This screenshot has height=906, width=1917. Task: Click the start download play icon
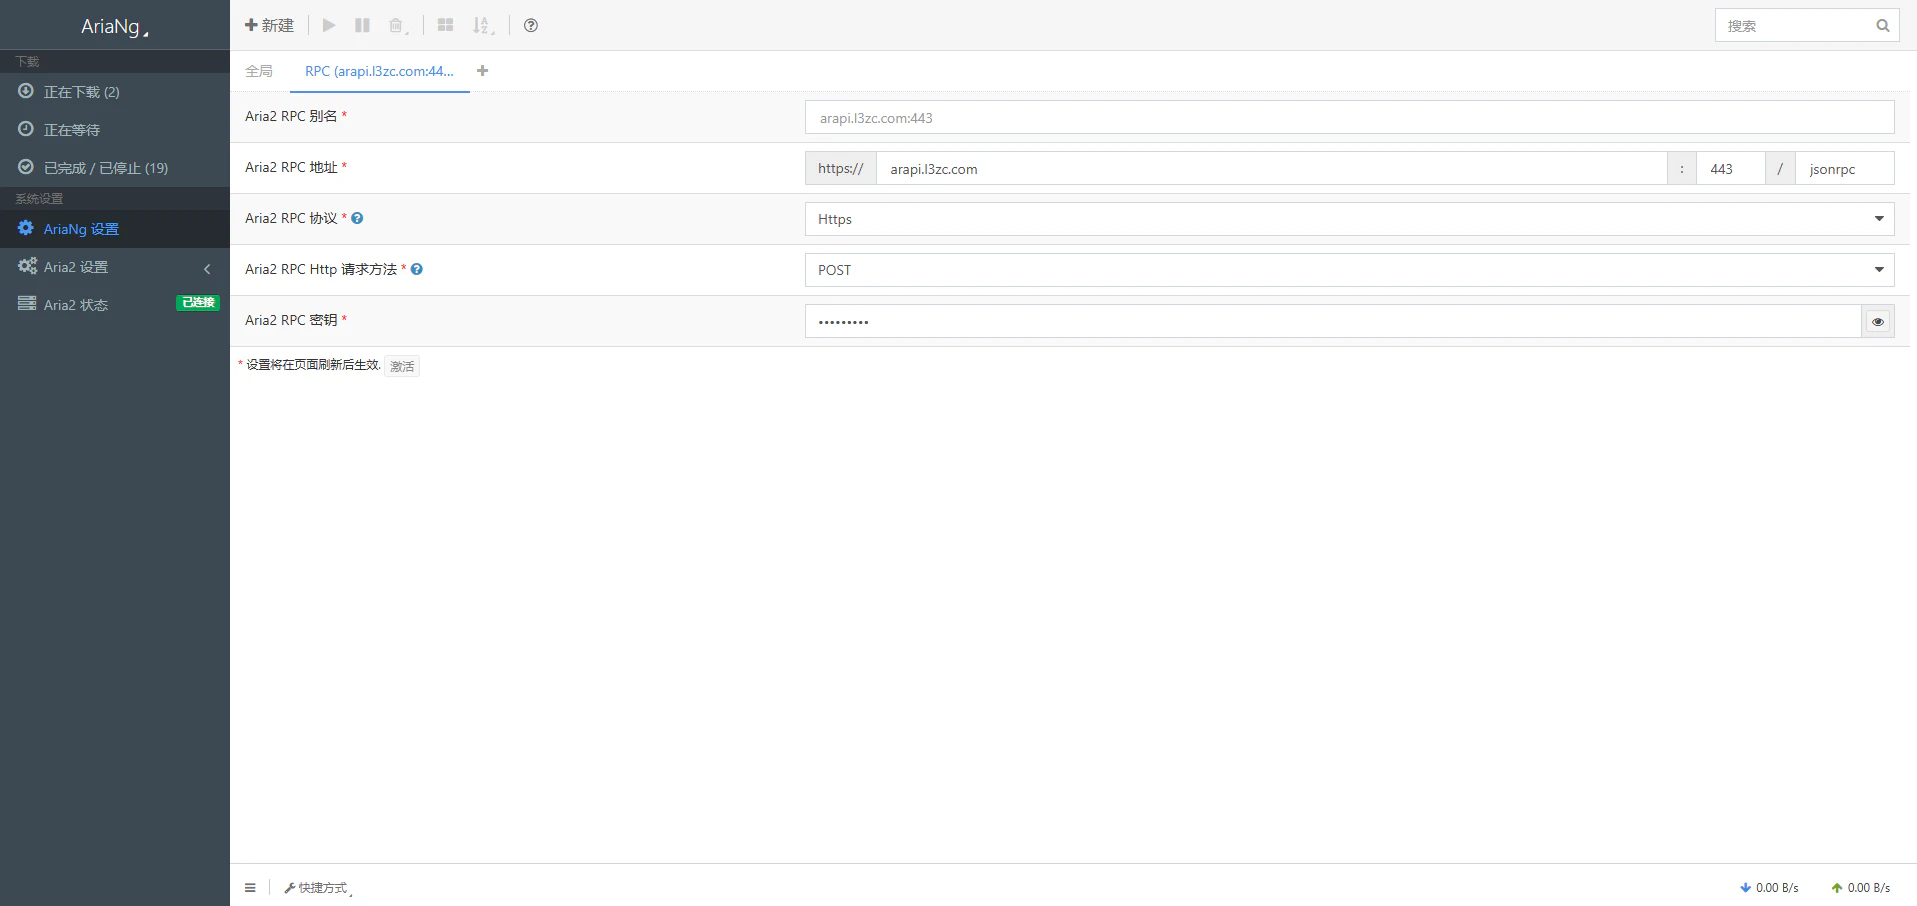click(x=329, y=25)
